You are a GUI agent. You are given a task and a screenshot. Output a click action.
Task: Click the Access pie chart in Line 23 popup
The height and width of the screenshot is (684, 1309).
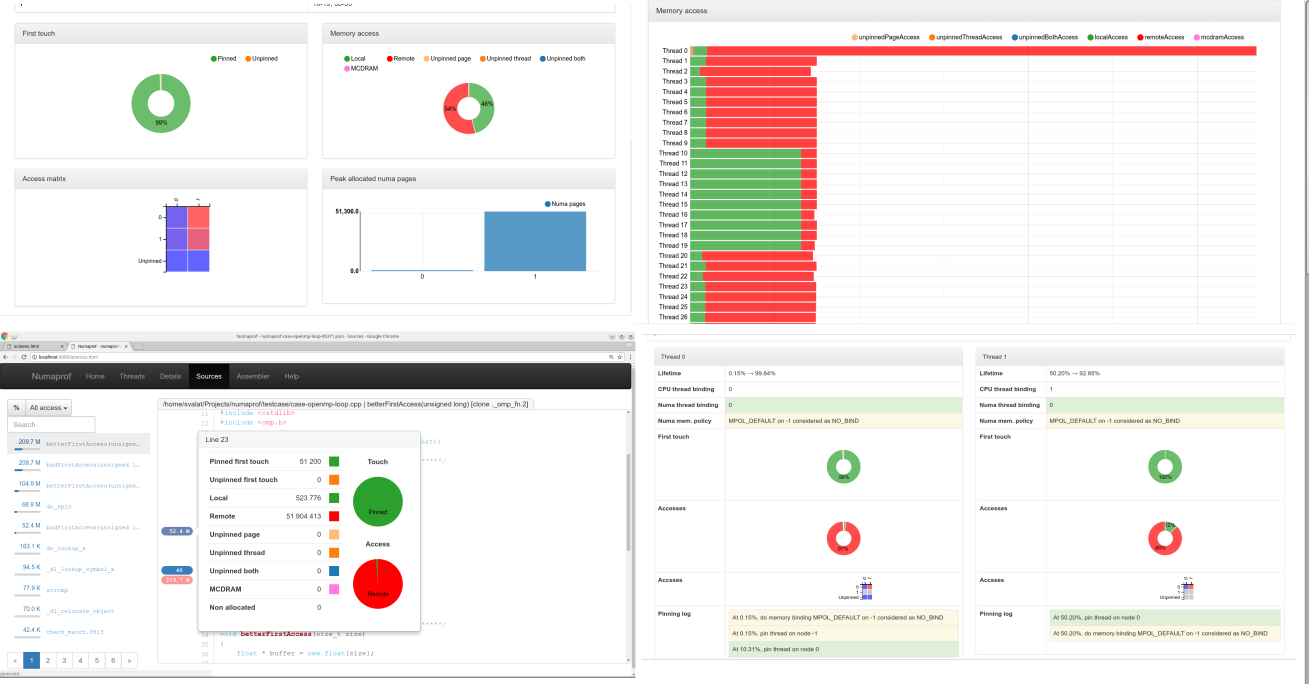pyautogui.click(x=378, y=583)
